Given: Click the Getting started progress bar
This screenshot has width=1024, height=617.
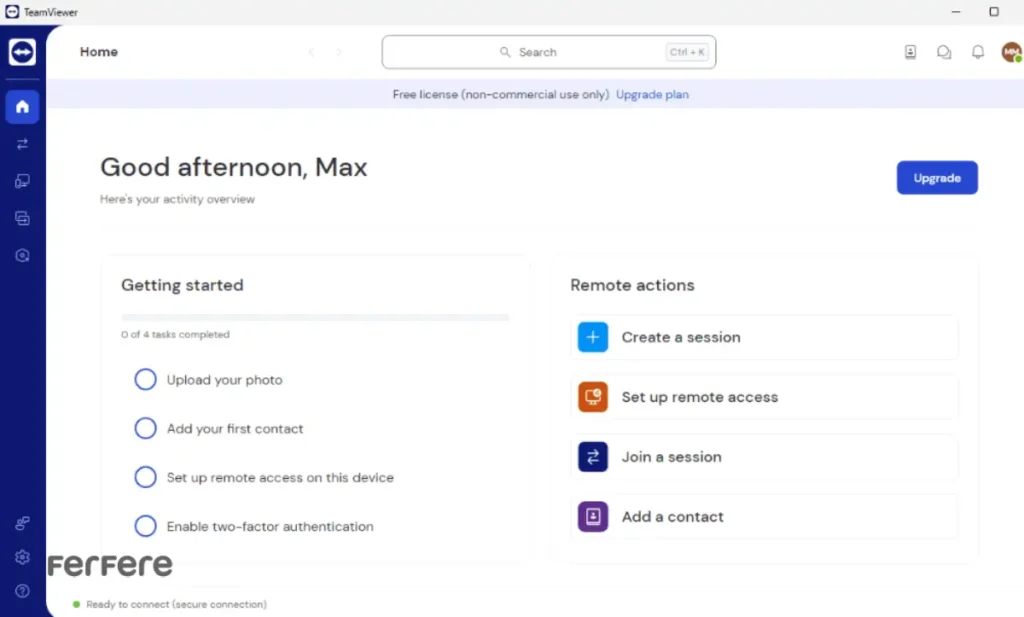Looking at the screenshot, I should tap(315, 318).
